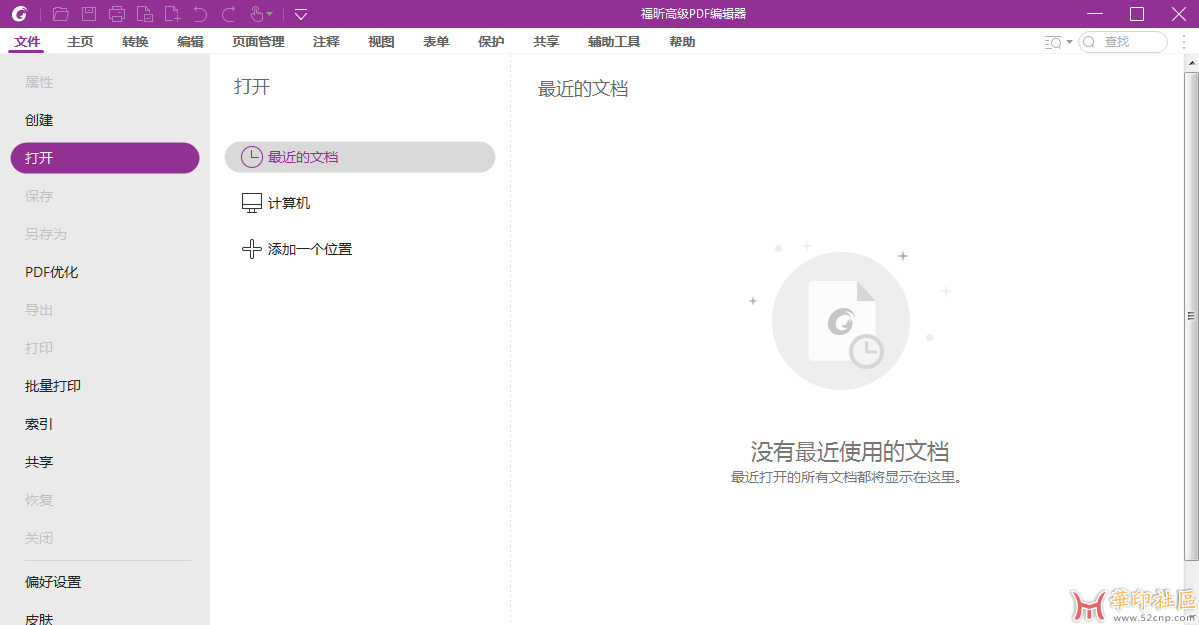Click the create PDF from clipboard icon
1199x625 pixels.
pyautogui.click(x=145, y=14)
